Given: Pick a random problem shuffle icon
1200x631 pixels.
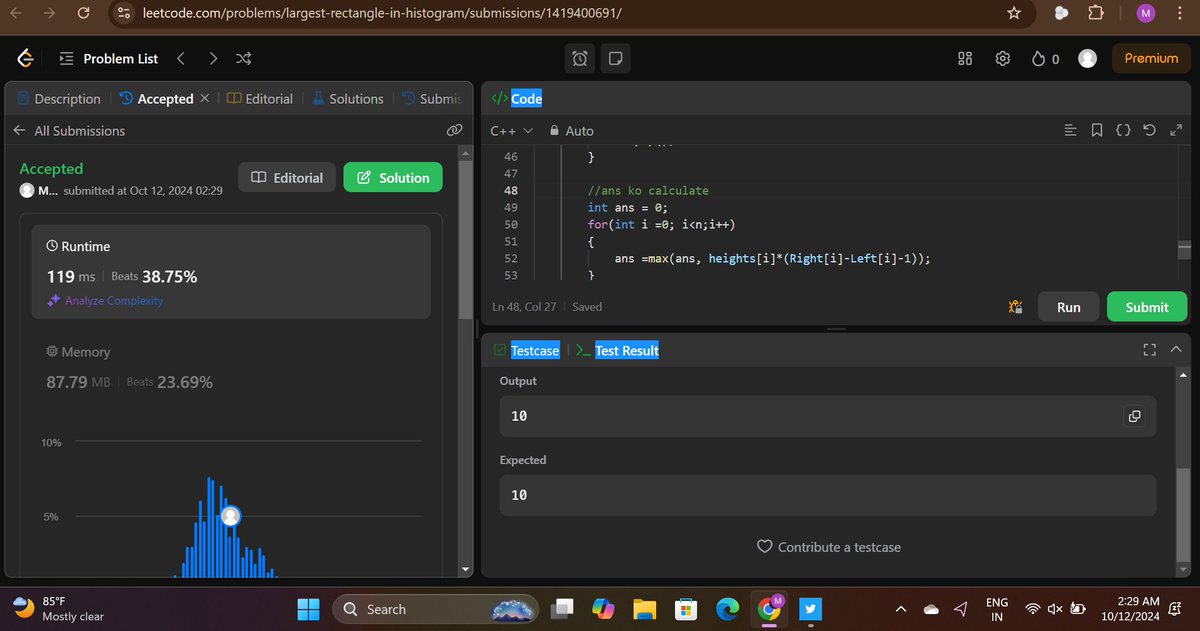Looking at the screenshot, I should [243, 59].
